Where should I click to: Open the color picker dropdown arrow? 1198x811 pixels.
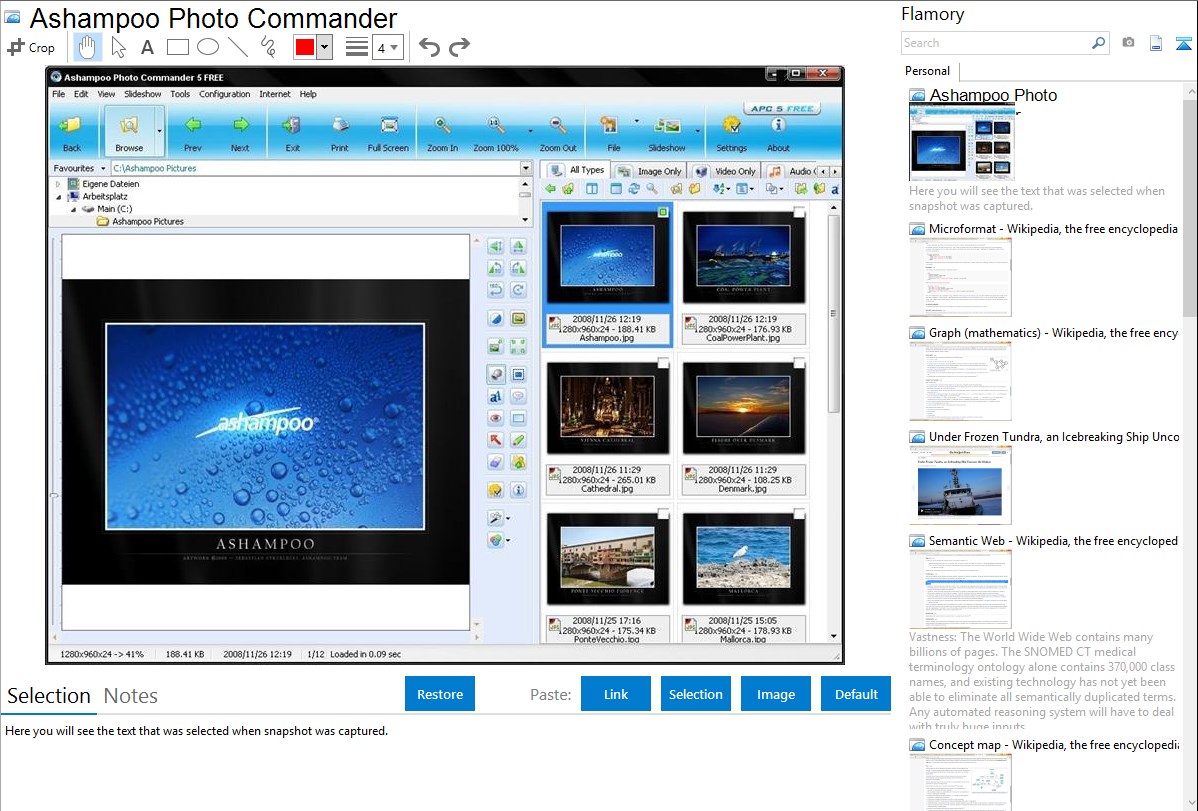325,47
